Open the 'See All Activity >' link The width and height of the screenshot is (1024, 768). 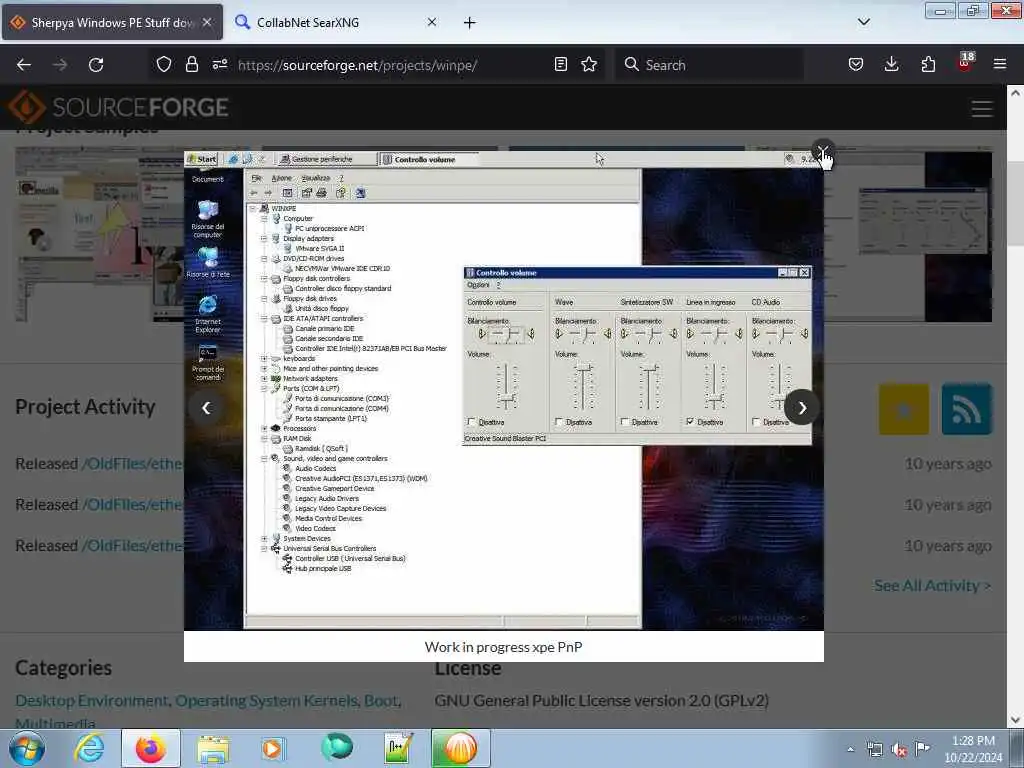[933, 586]
